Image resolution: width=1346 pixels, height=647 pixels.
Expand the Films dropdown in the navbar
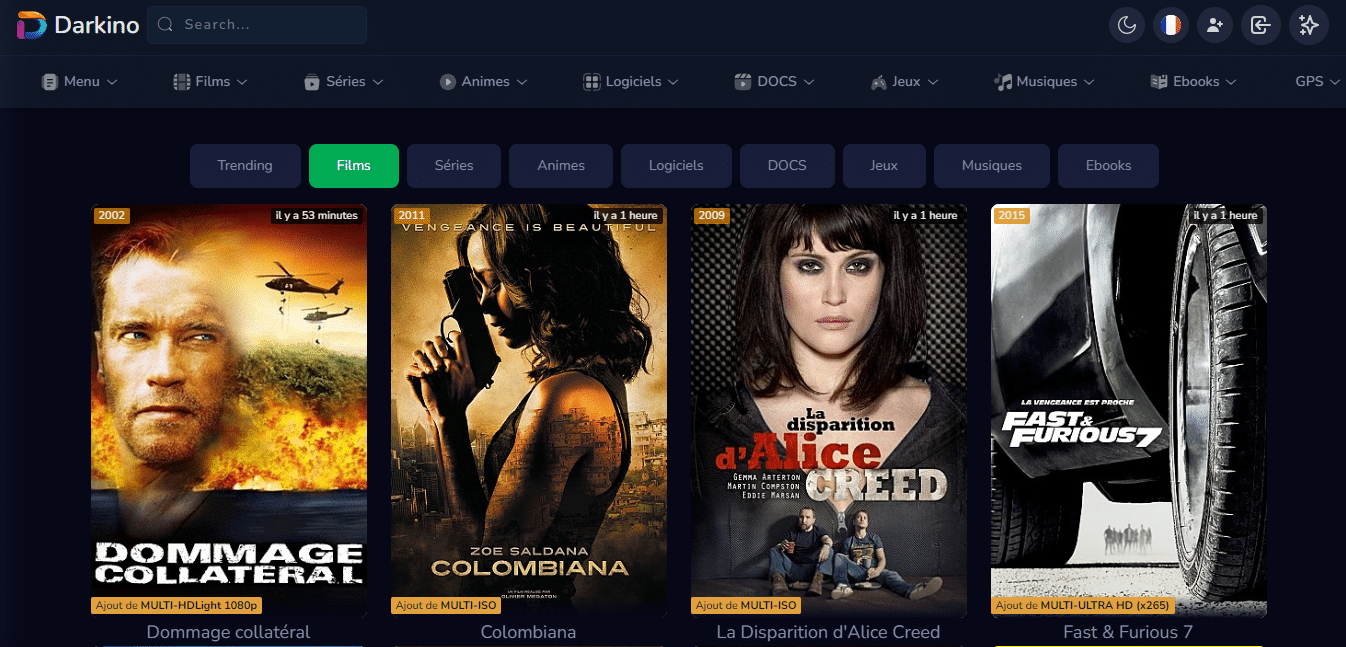210,81
